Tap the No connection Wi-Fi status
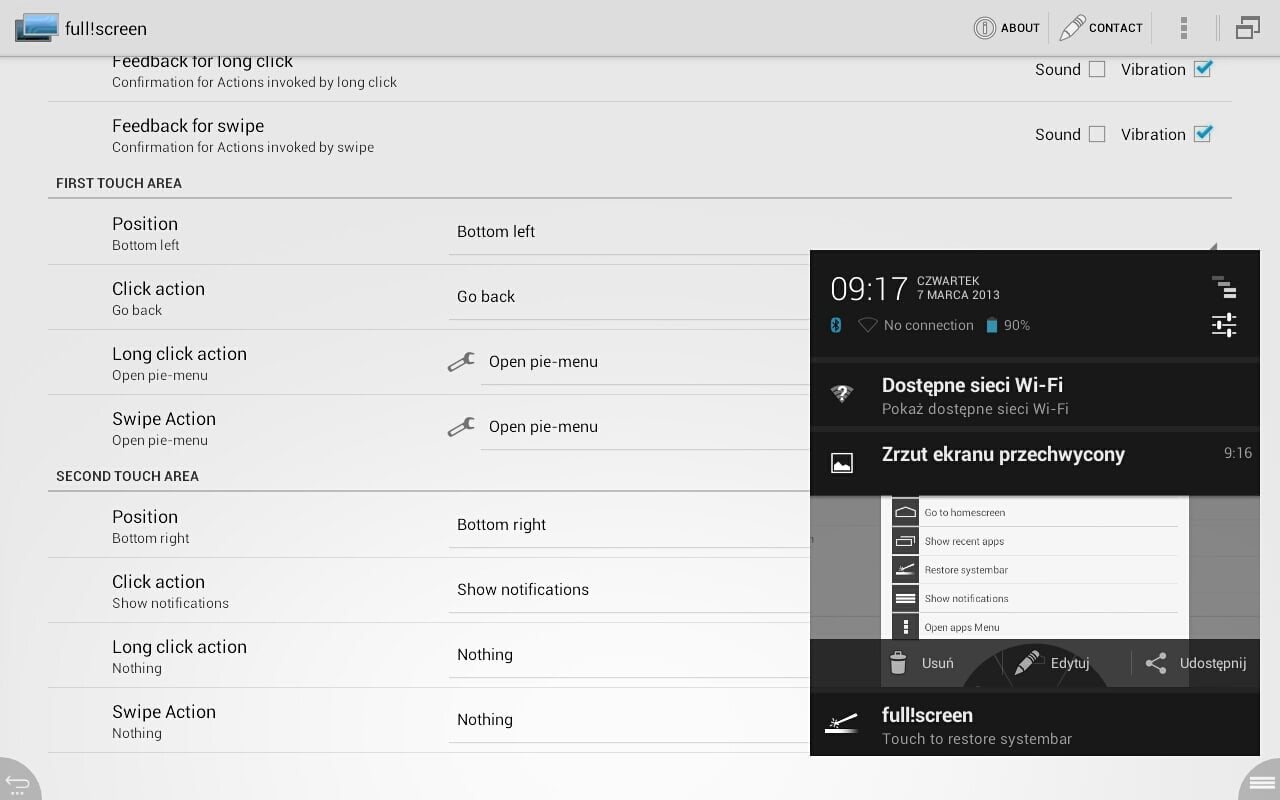Image resolution: width=1280 pixels, height=800 pixels. (x=915, y=325)
